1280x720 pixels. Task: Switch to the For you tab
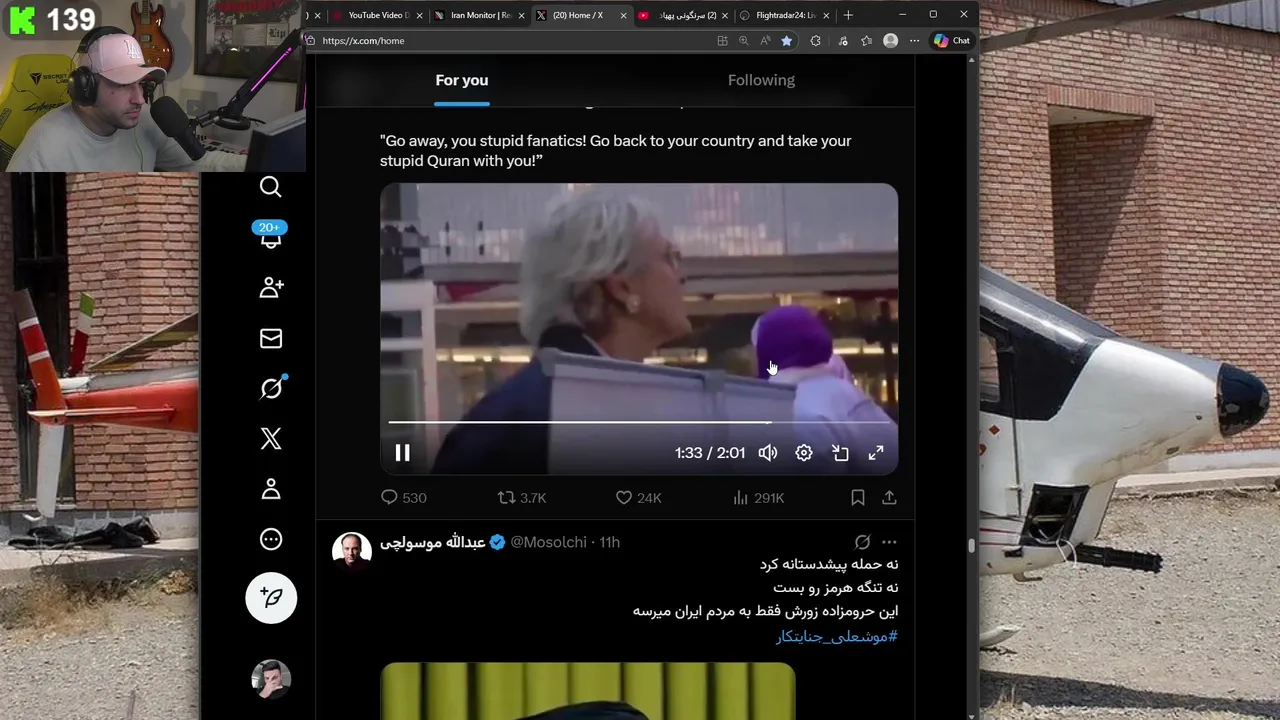pyautogui.click(x=462, y=80)
